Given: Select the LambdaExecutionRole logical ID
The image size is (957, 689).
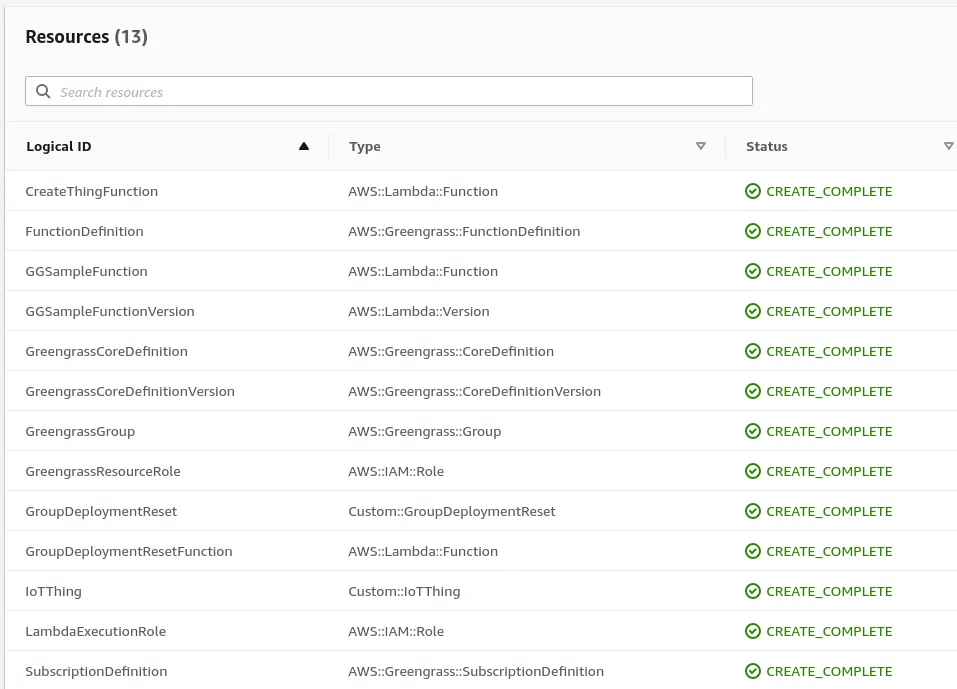Looking at the screenshot, I should 95,631.
